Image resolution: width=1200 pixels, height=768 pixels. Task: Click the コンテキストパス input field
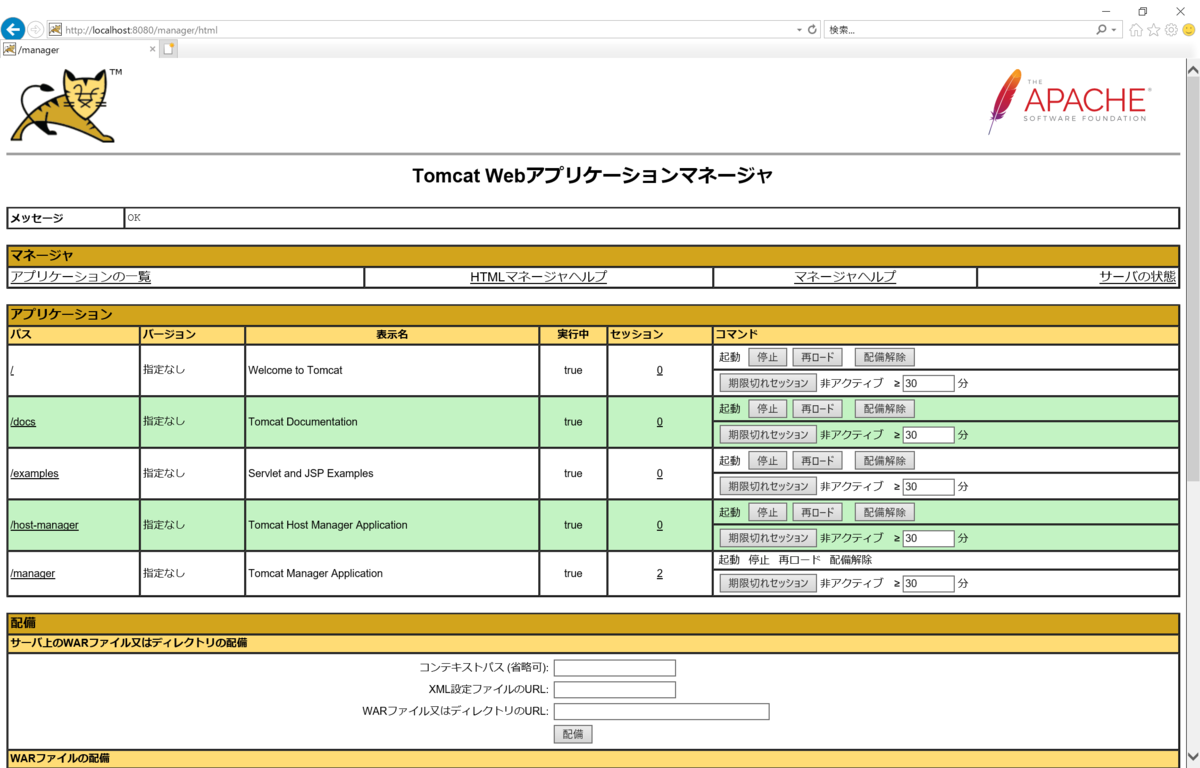coord(615,668)
